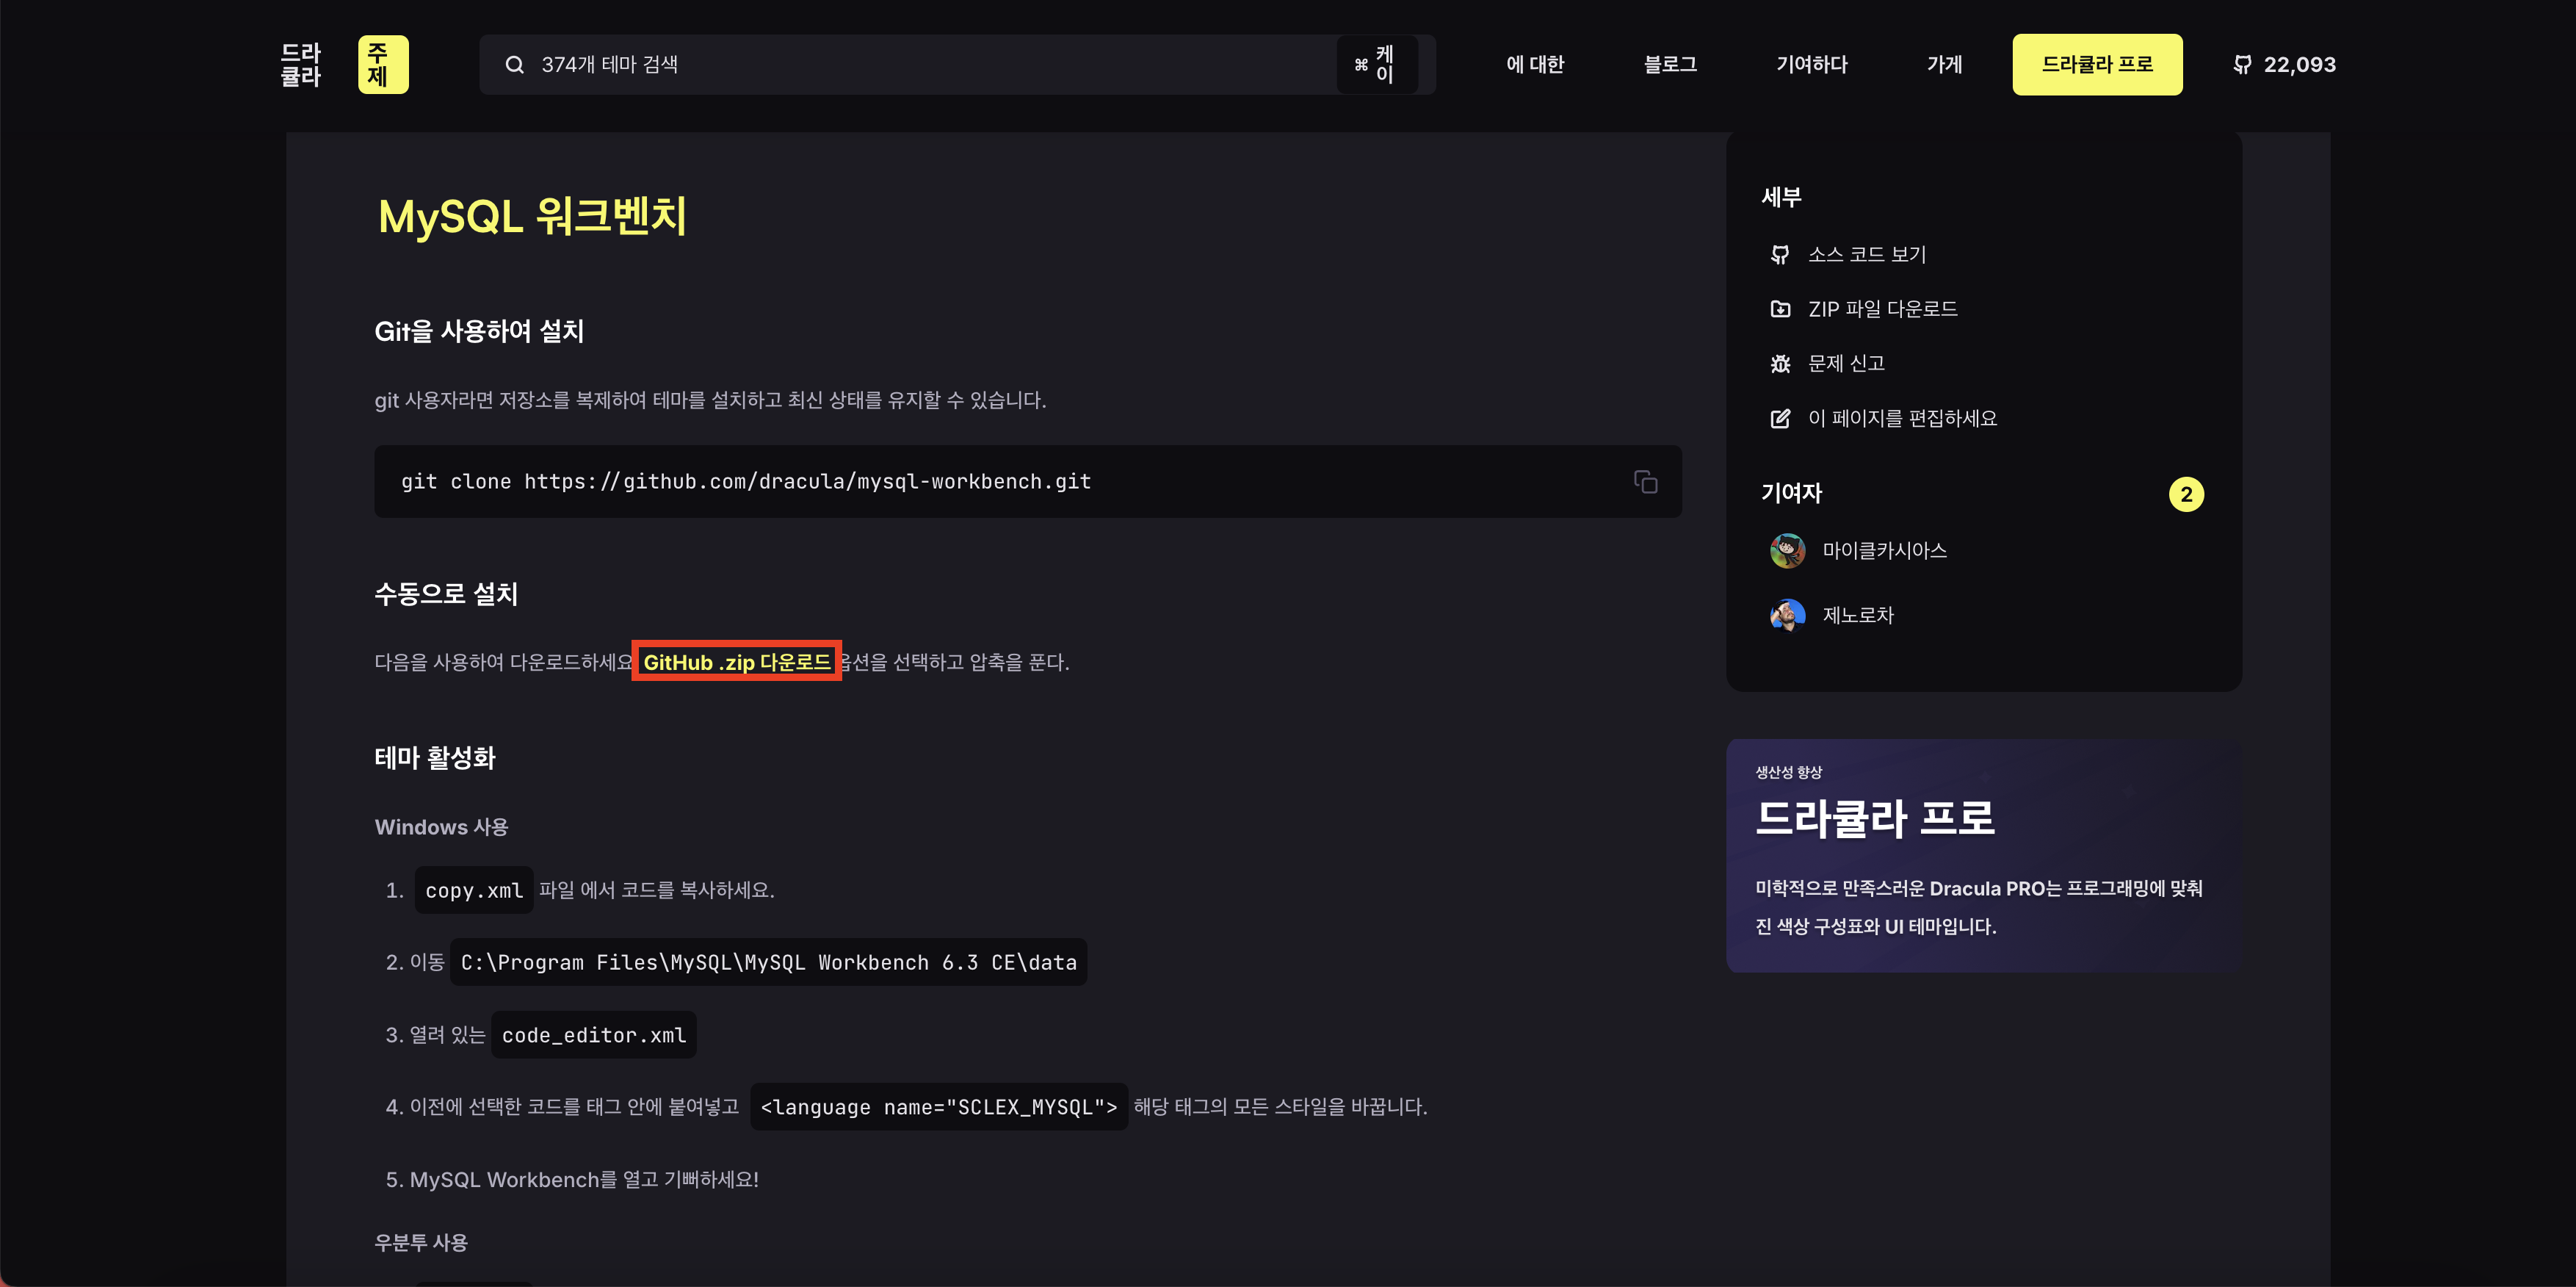The height and width of the screenshot is (1287, 2576).
Task: Click the edit pencil icon in sidebar
Action: click(1780, 419)
